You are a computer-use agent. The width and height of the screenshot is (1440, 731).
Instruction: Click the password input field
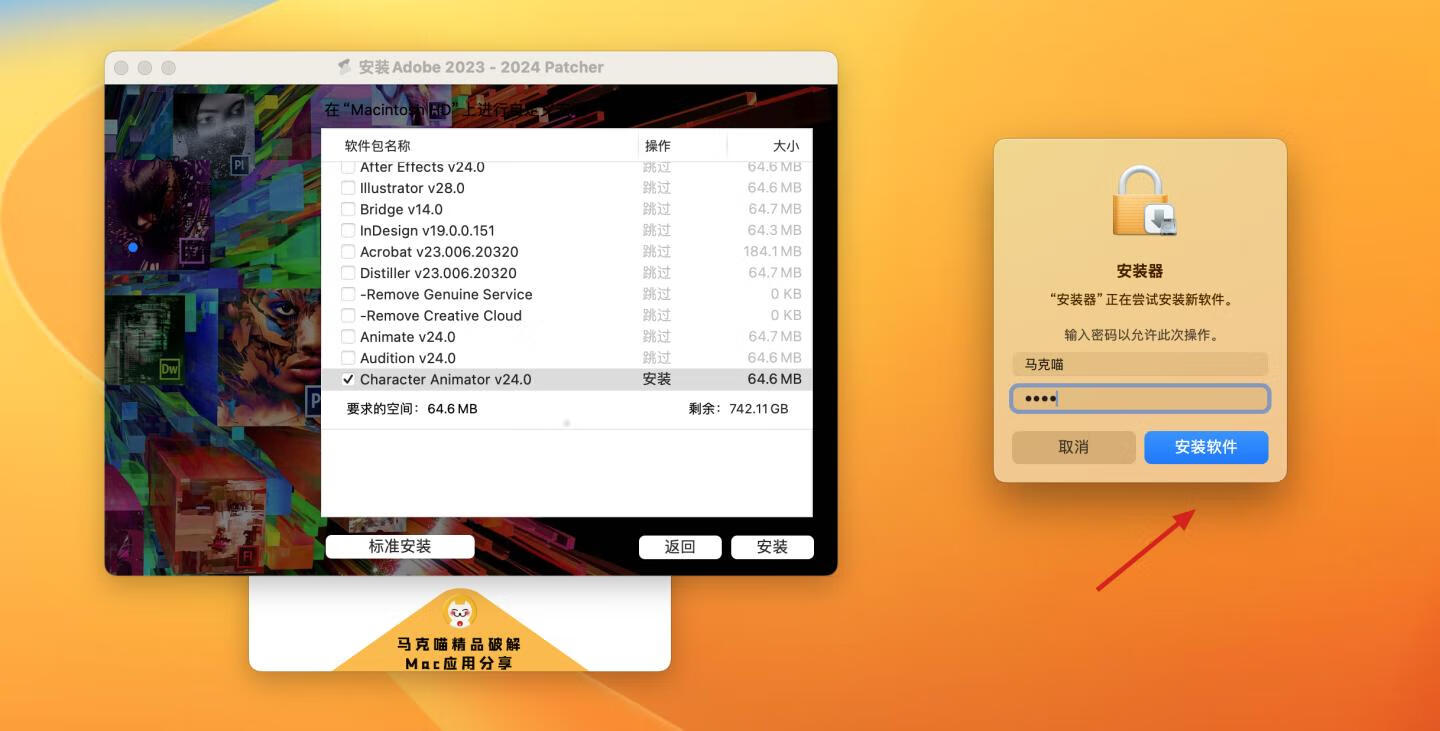pyautogui.click(x=1140, y=399)
